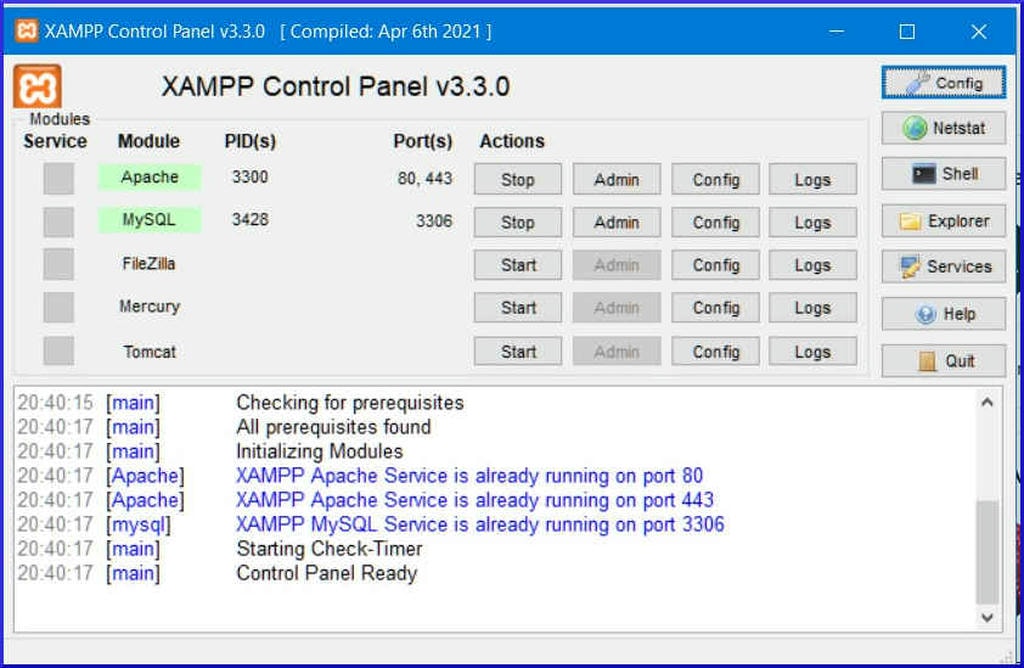This screenshot has height=668, width=1024.
Task: Toggle MySQL service install checkbox
Action: pyautogui.click(x=58, y=222)
